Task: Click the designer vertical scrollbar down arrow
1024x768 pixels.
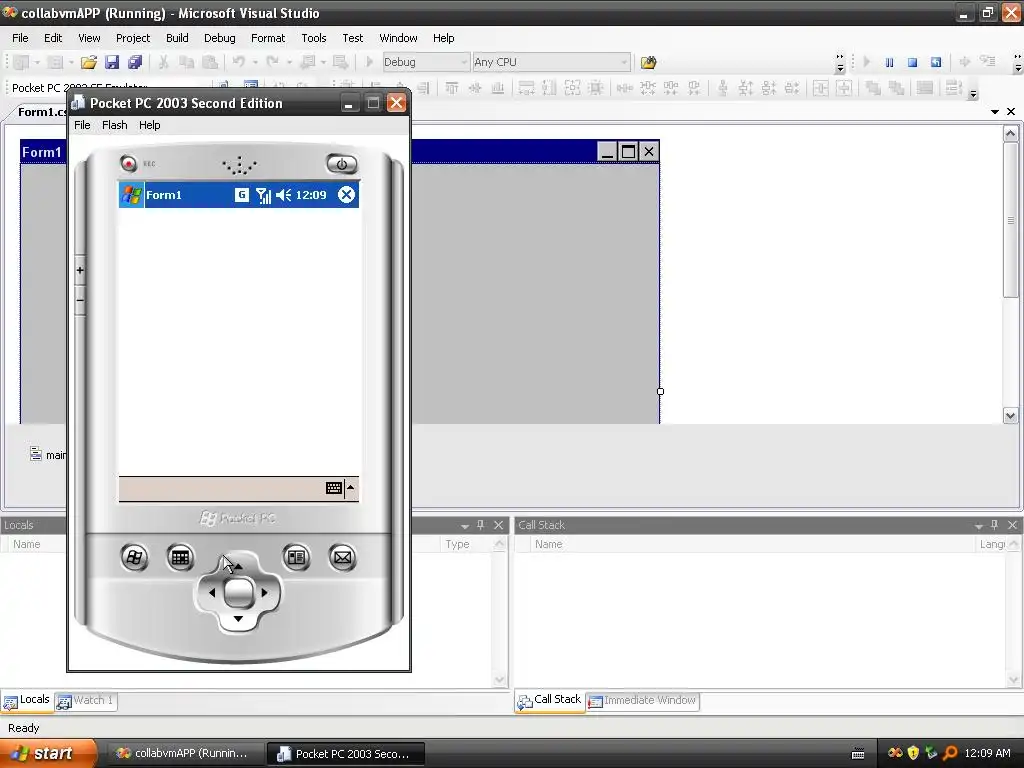Action: click(1010, 415)
